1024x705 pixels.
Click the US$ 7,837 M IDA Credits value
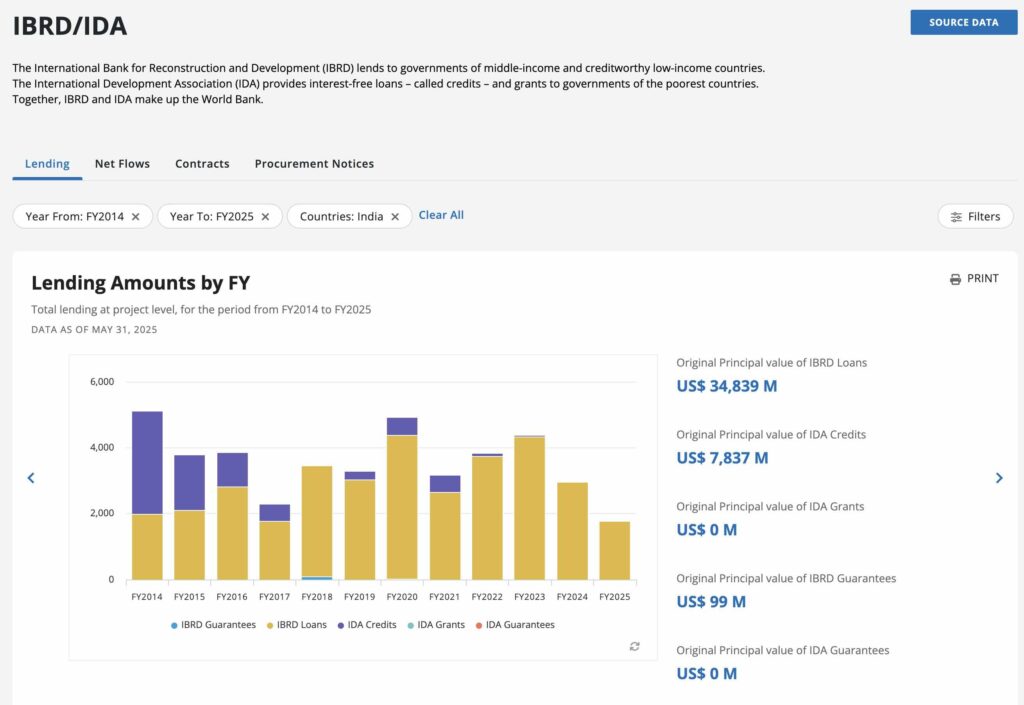click(x=722, y=458)
